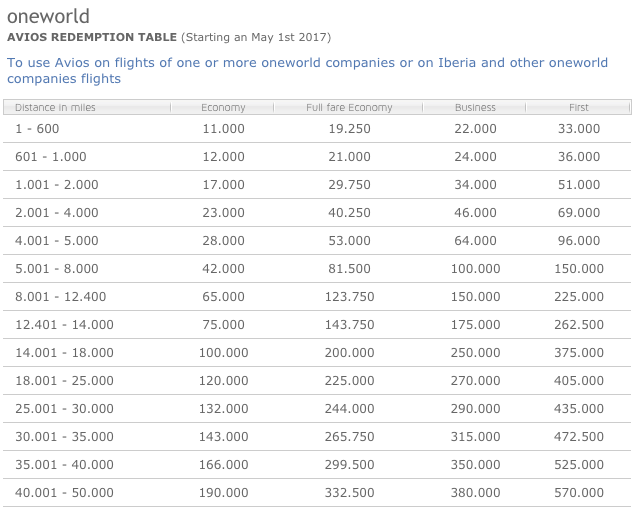Click the 17.000 Economy value
This screenshot has height=513, width=642.
[x=223, y=185]
